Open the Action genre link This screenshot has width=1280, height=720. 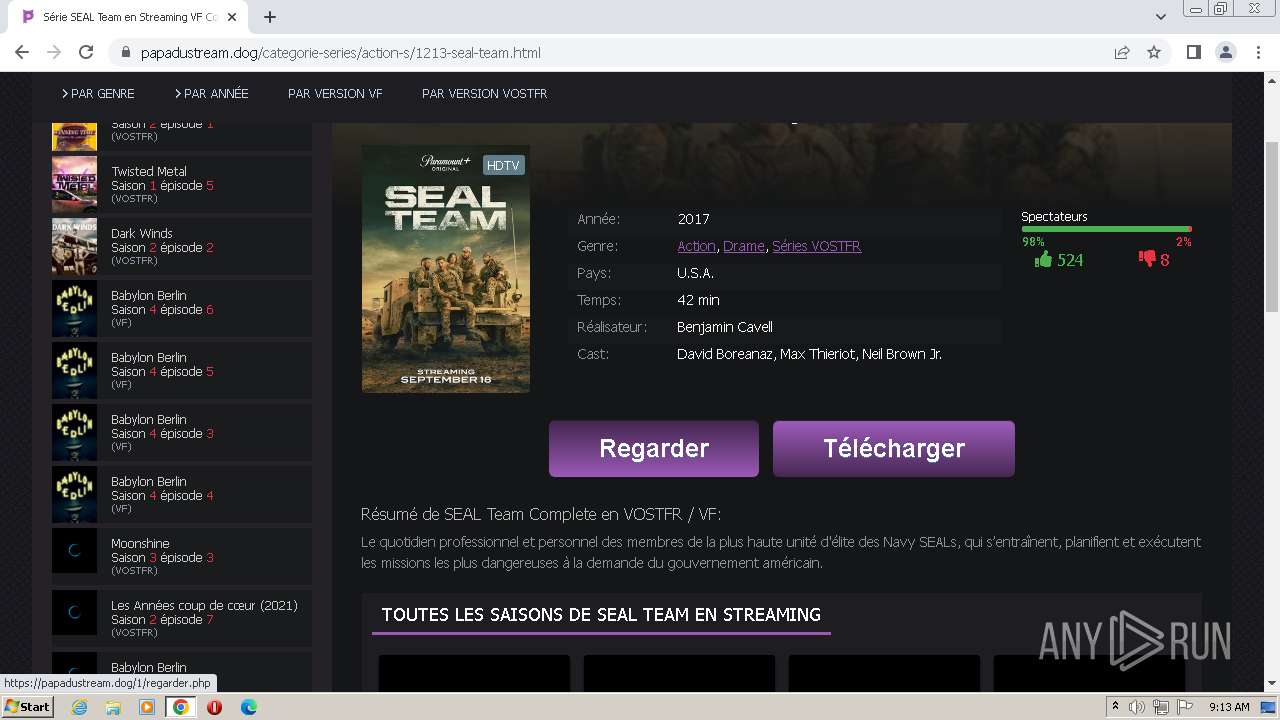click(x=696, y=246)
